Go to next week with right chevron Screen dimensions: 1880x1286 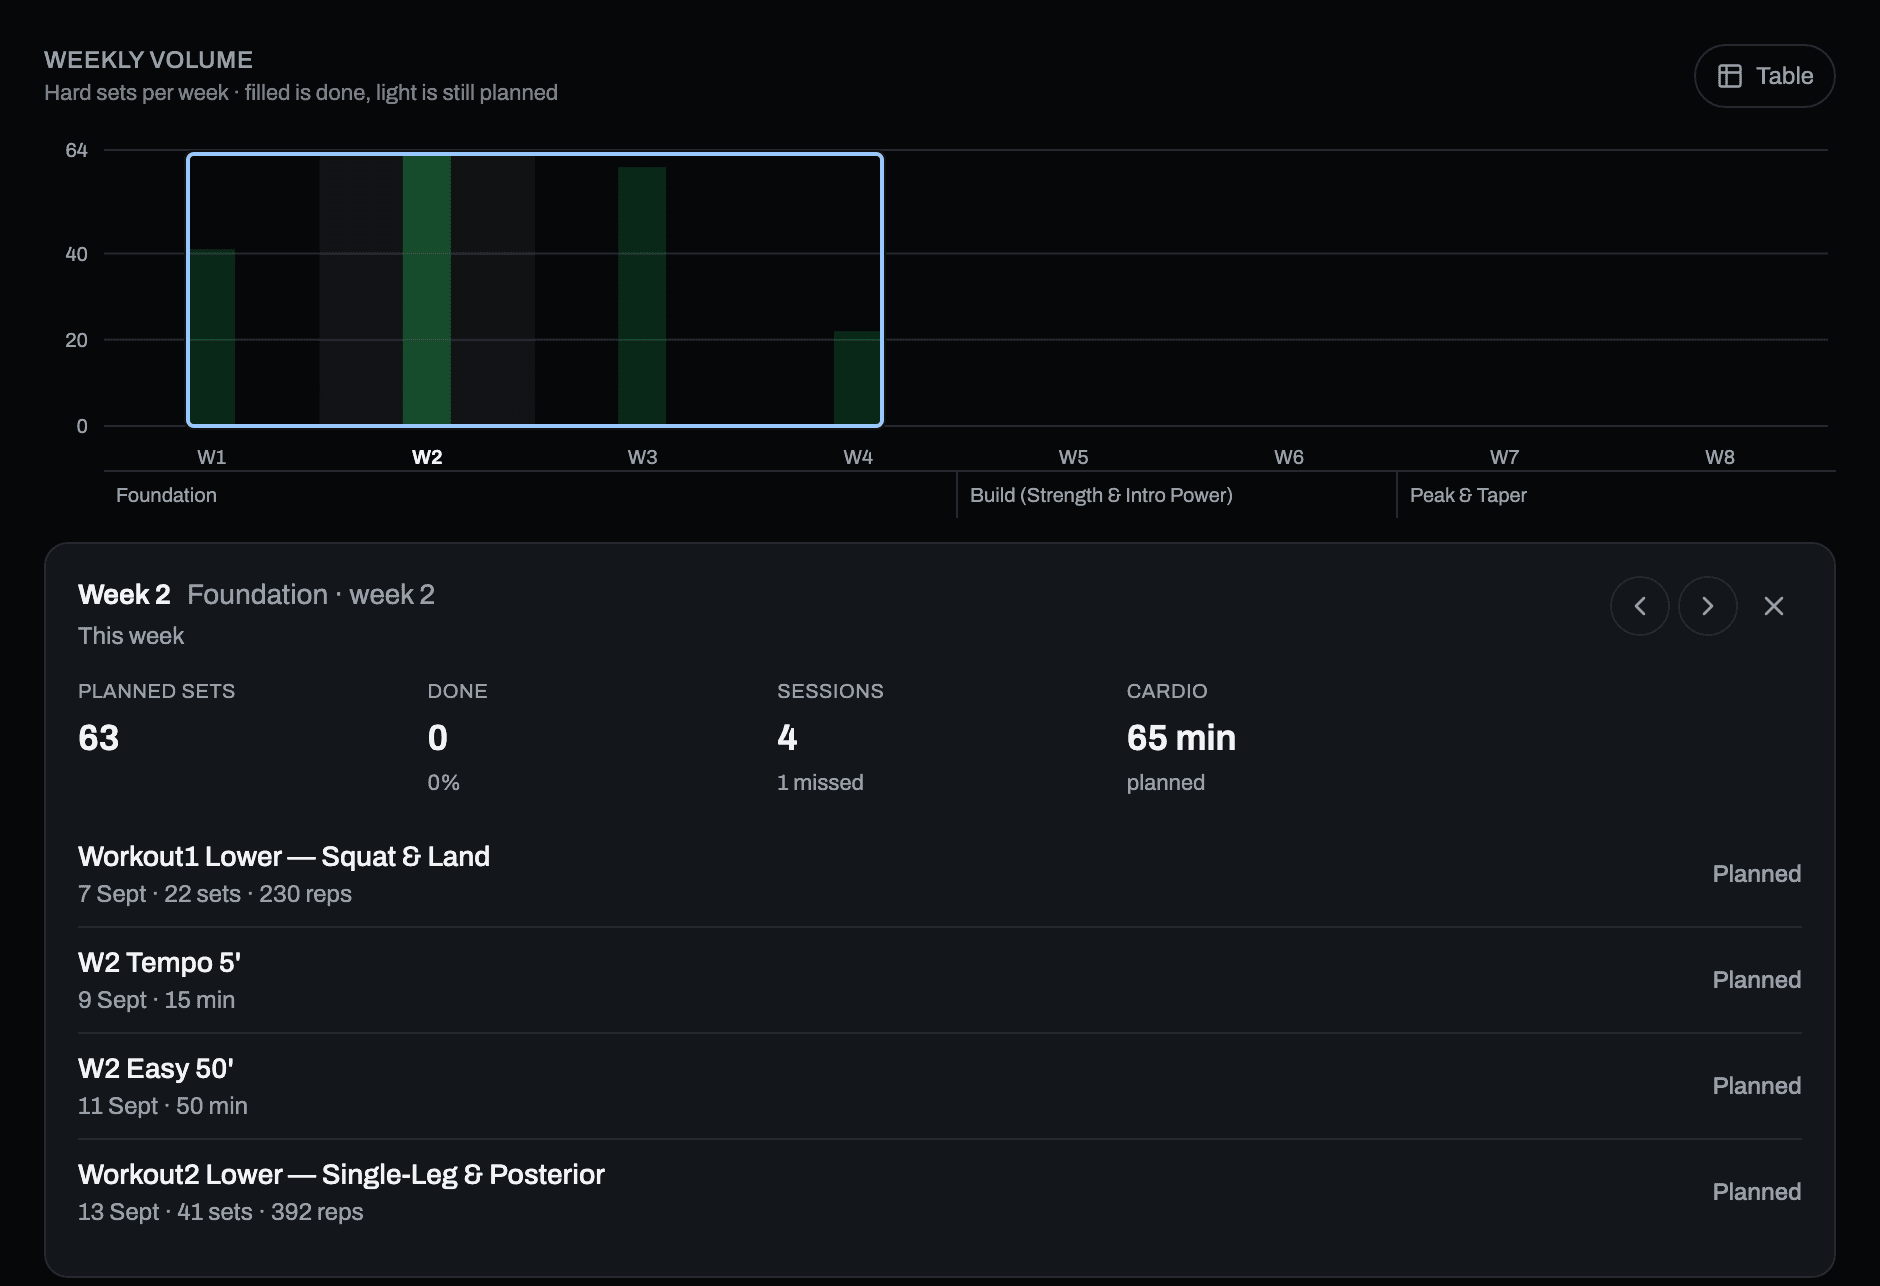coord(1708,606)
